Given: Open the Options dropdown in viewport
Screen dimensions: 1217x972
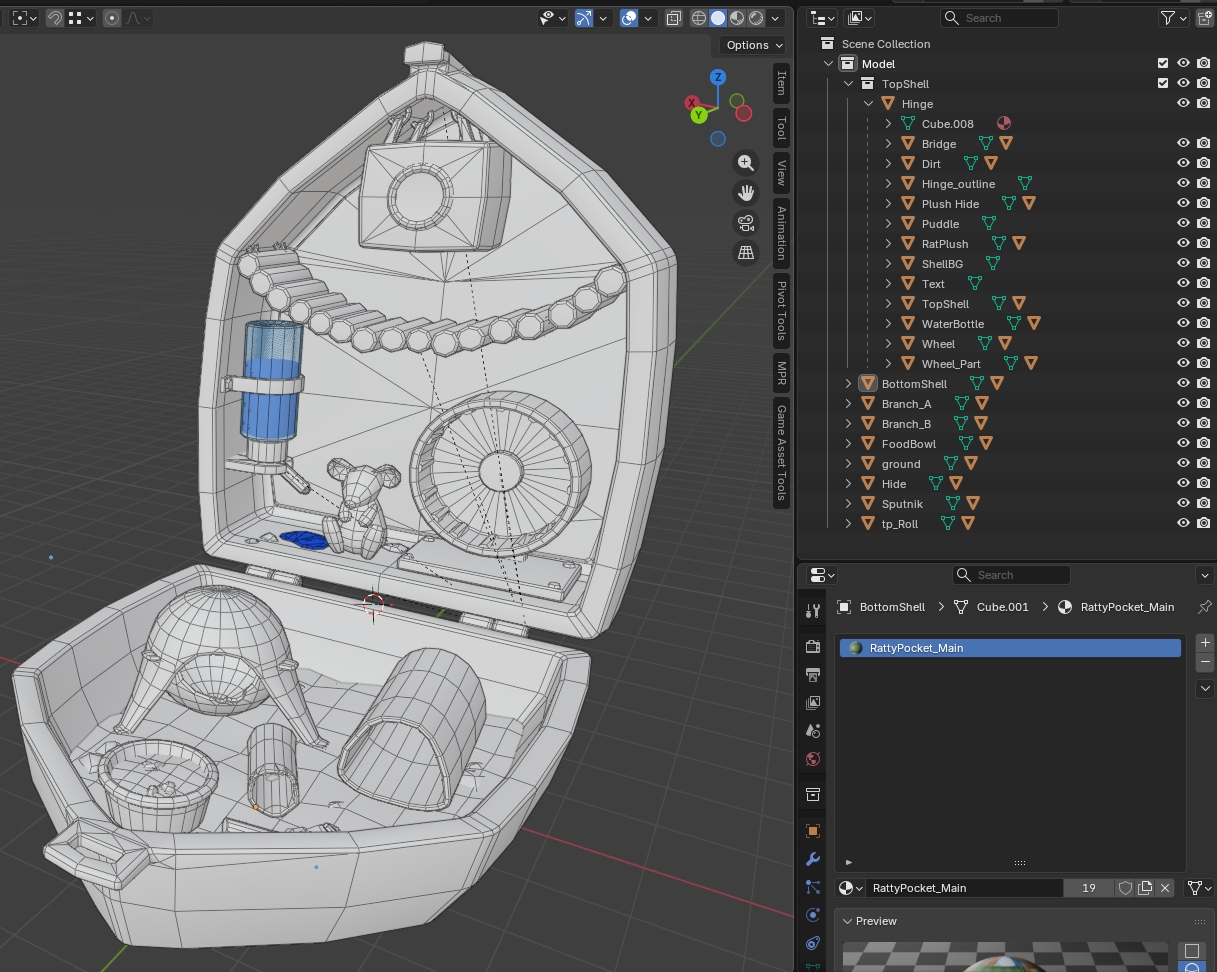Looking at the screenshot, I should tap(755, 45).
